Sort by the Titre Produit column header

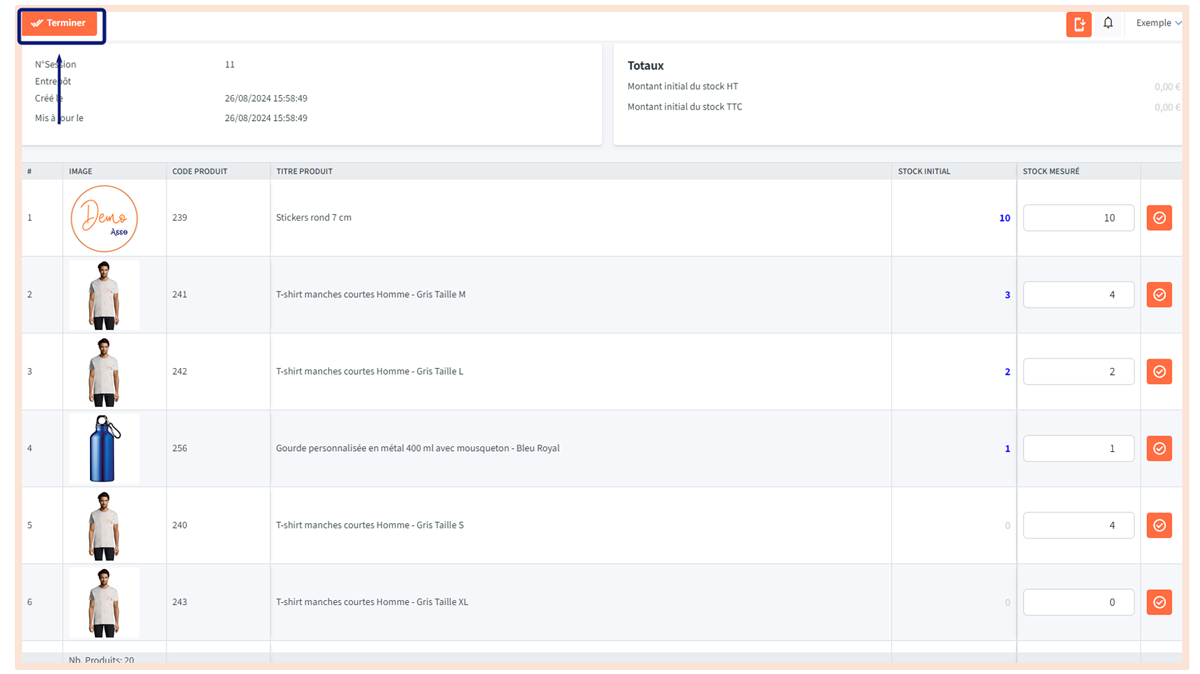[x=304, y=171]
